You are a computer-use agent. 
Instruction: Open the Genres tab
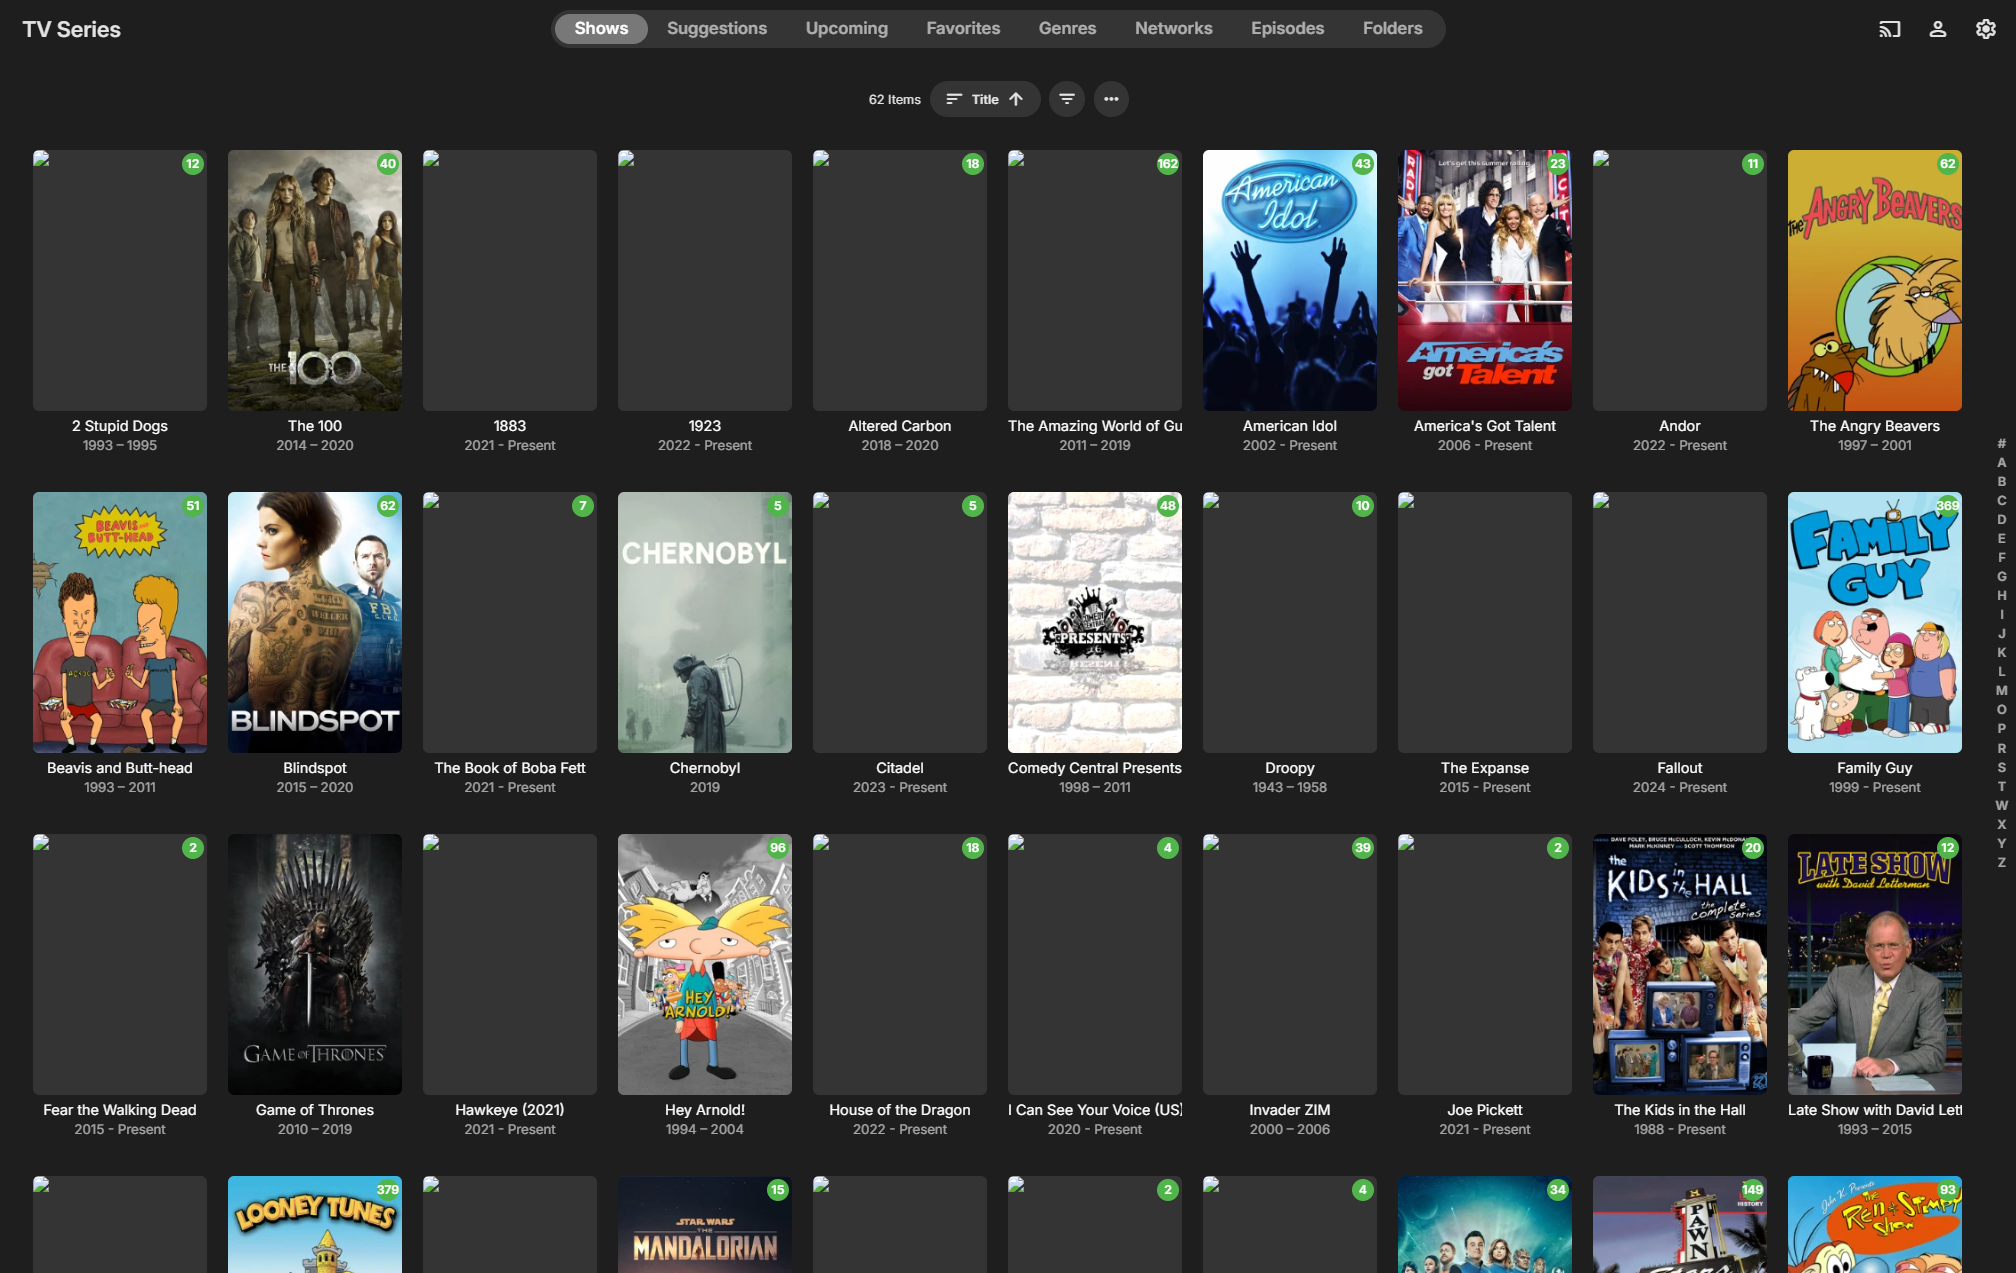click(x=1067, y=29)
